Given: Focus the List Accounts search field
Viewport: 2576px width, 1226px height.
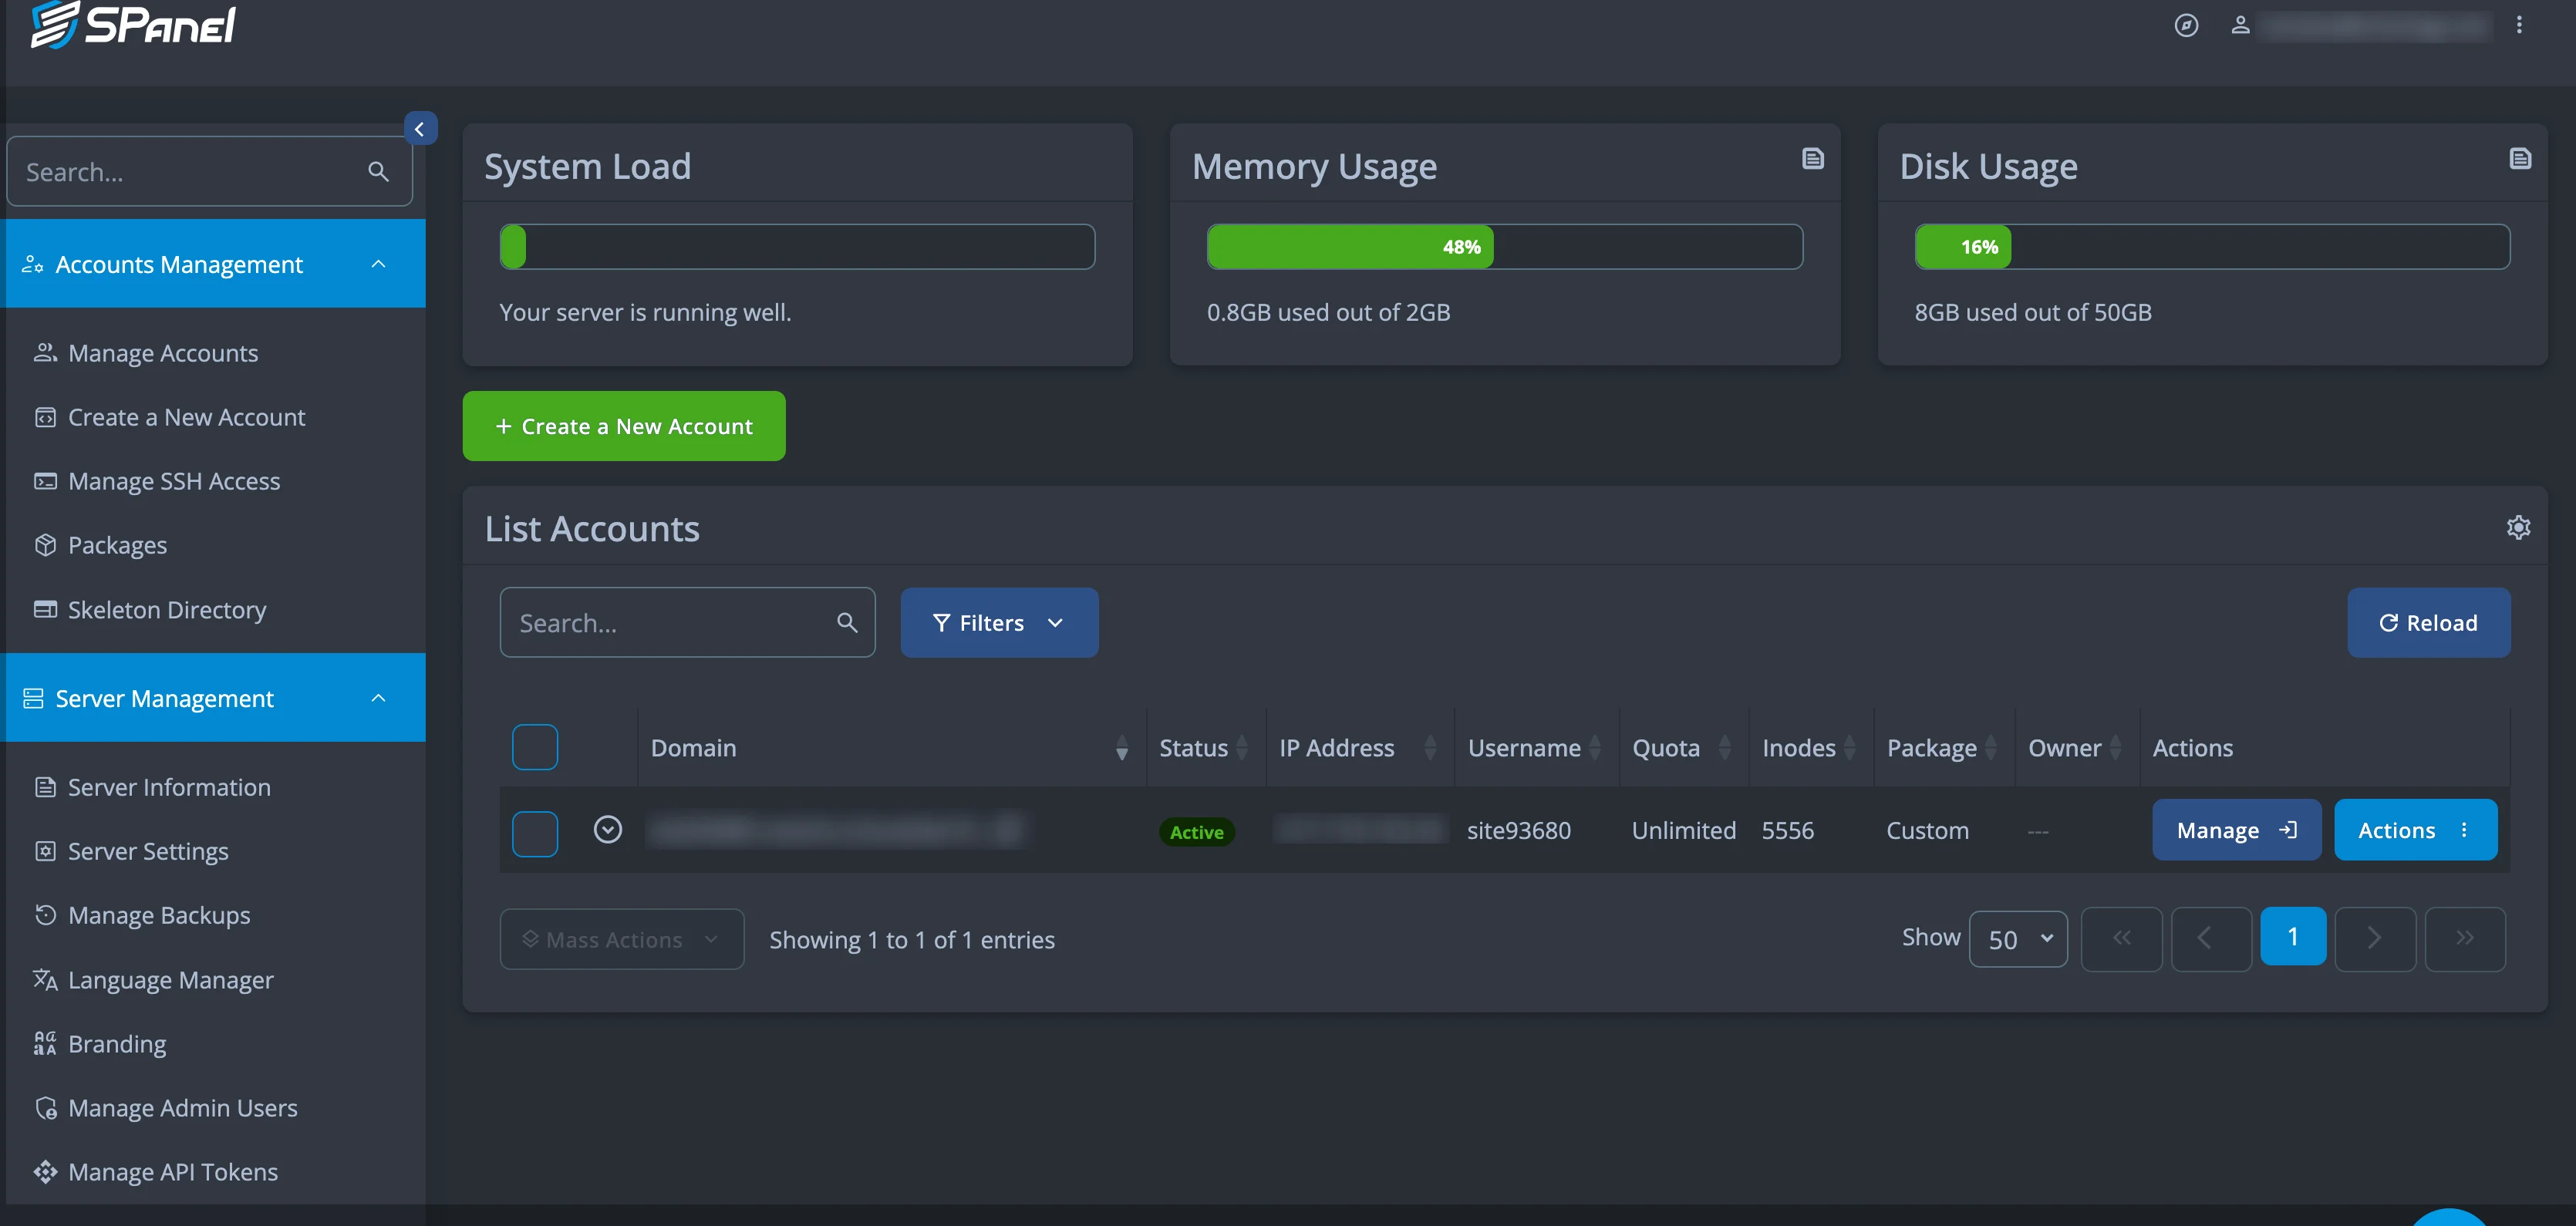Looking at the screenshot, I should tap(687, 622).
